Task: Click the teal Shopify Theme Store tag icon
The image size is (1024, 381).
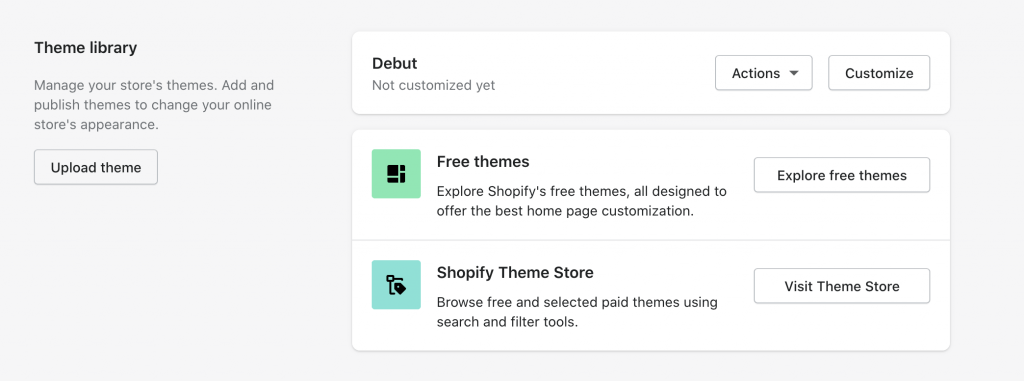Action: point(396,285)
